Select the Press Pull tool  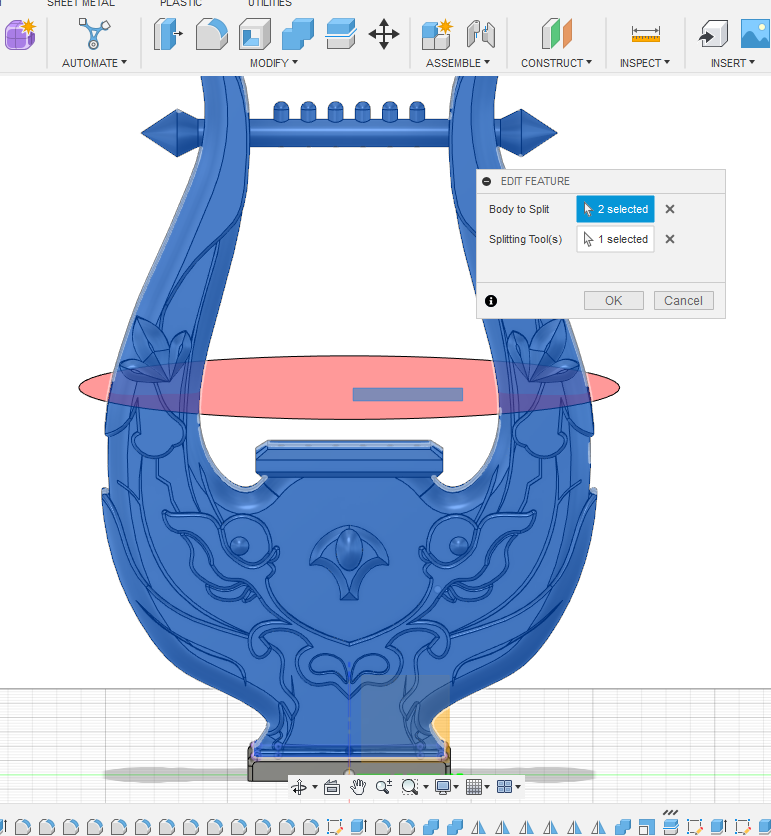pos(168,34)
